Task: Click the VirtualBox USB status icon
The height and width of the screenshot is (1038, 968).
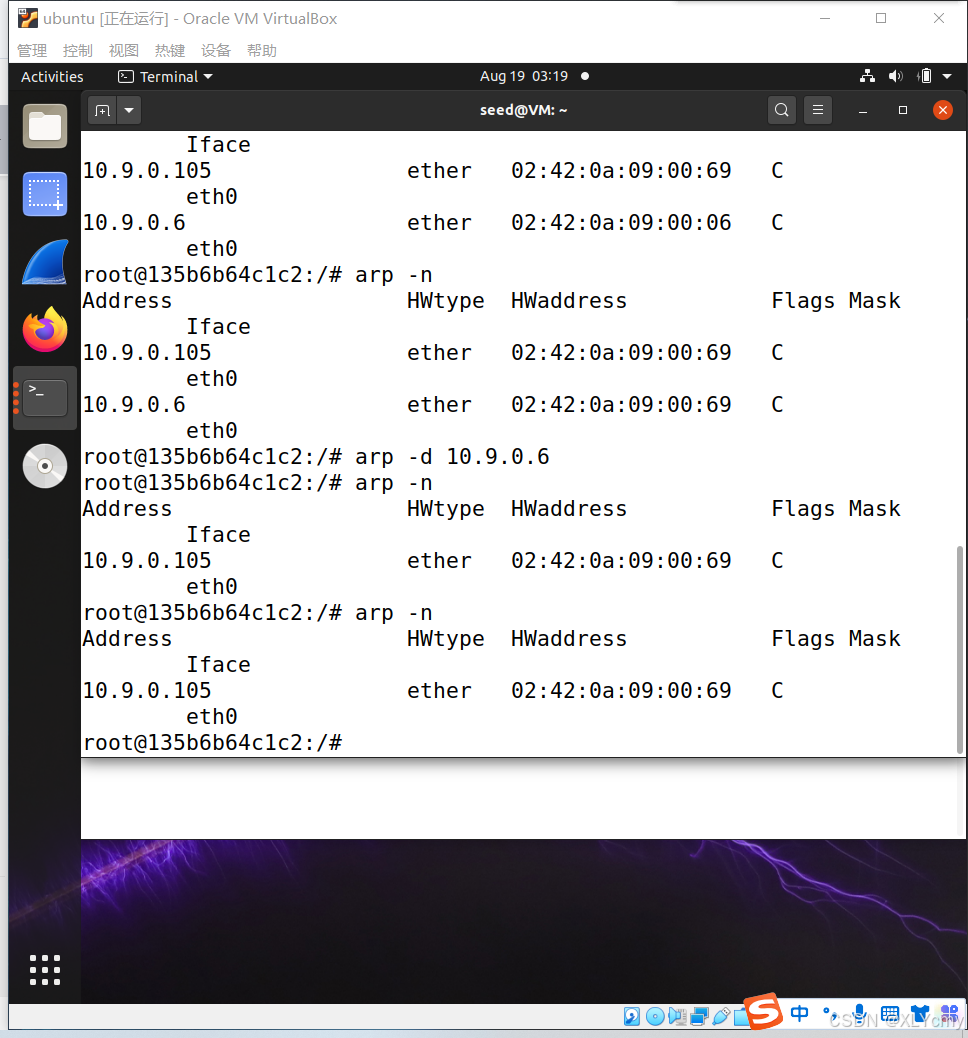Action: (721, 1015)
